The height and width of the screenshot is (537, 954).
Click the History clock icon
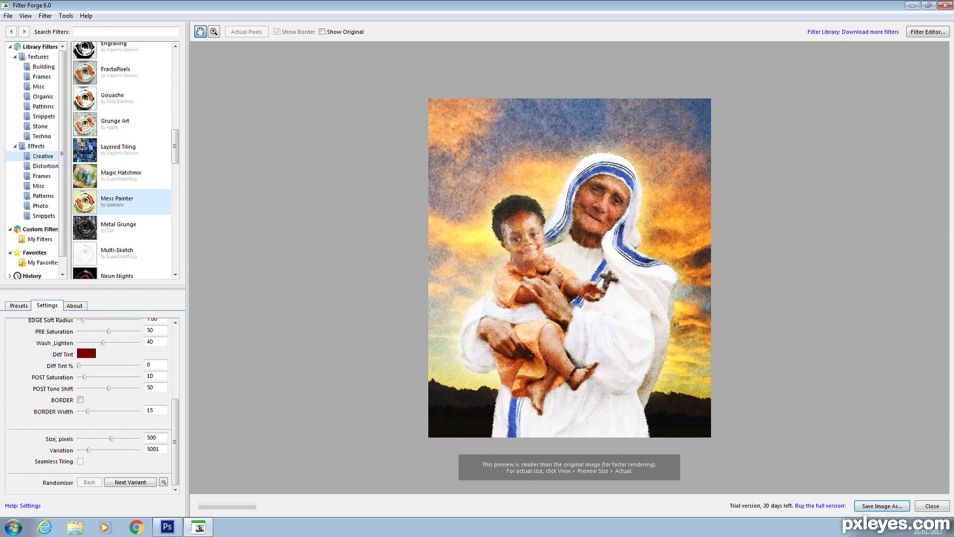(x=17, y=275)
